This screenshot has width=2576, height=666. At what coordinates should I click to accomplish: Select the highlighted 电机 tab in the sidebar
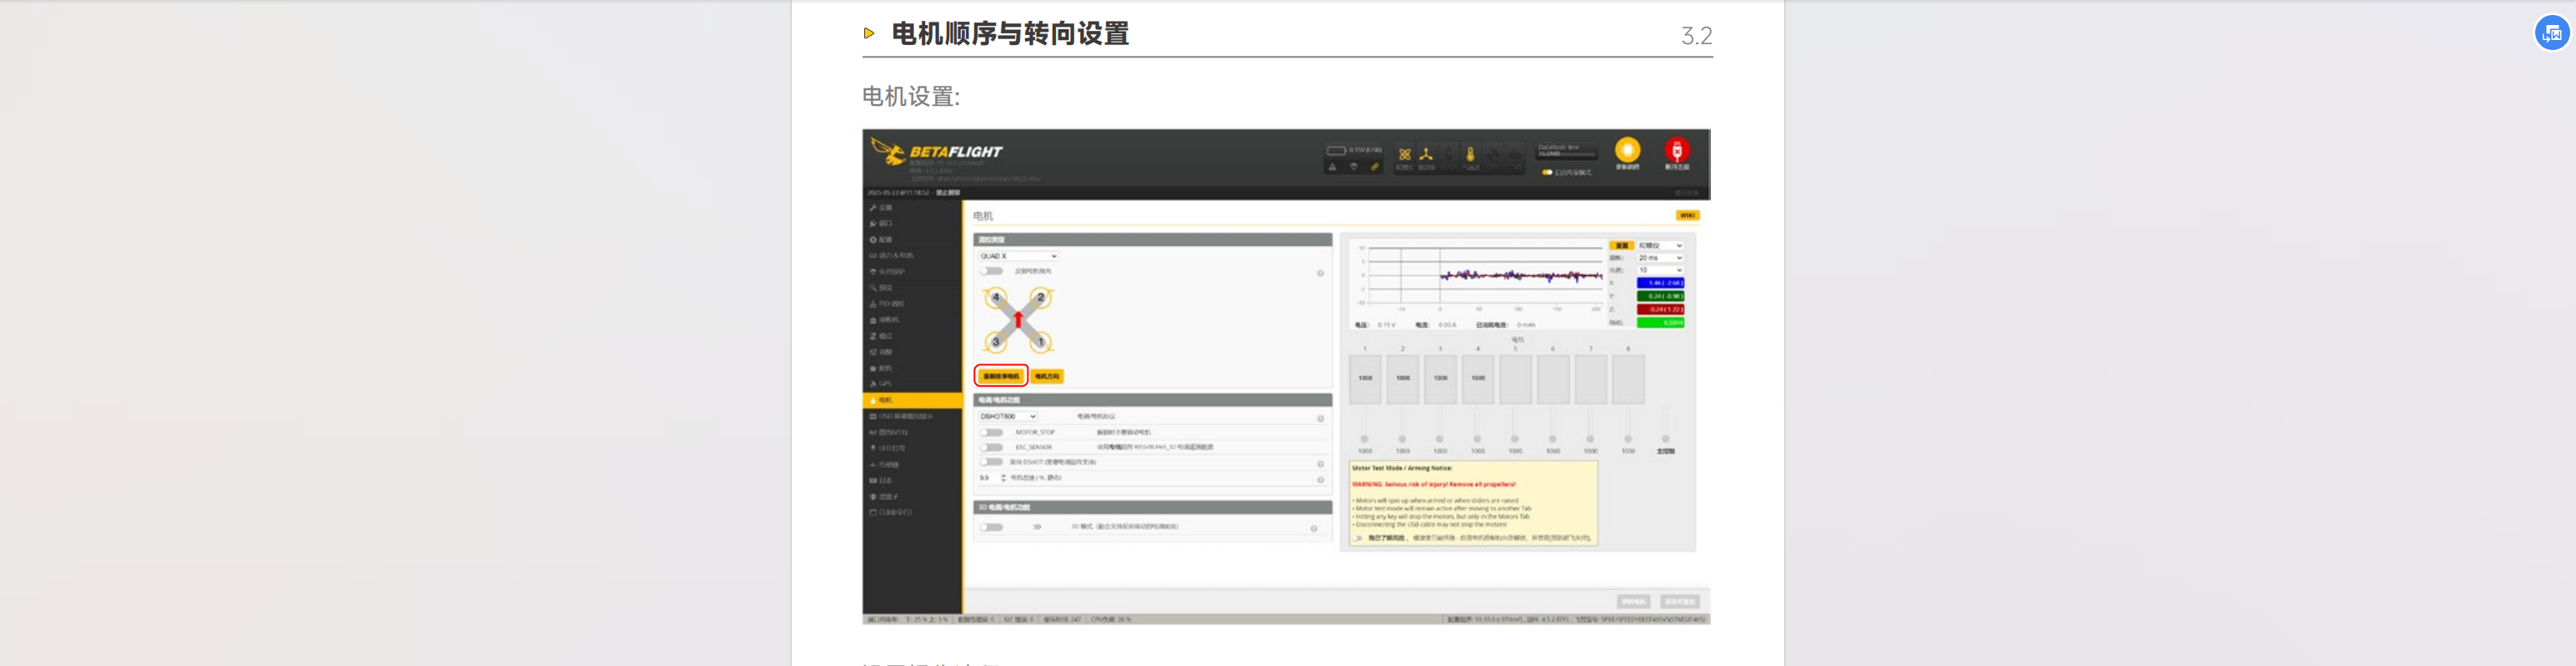coord(911,400)
